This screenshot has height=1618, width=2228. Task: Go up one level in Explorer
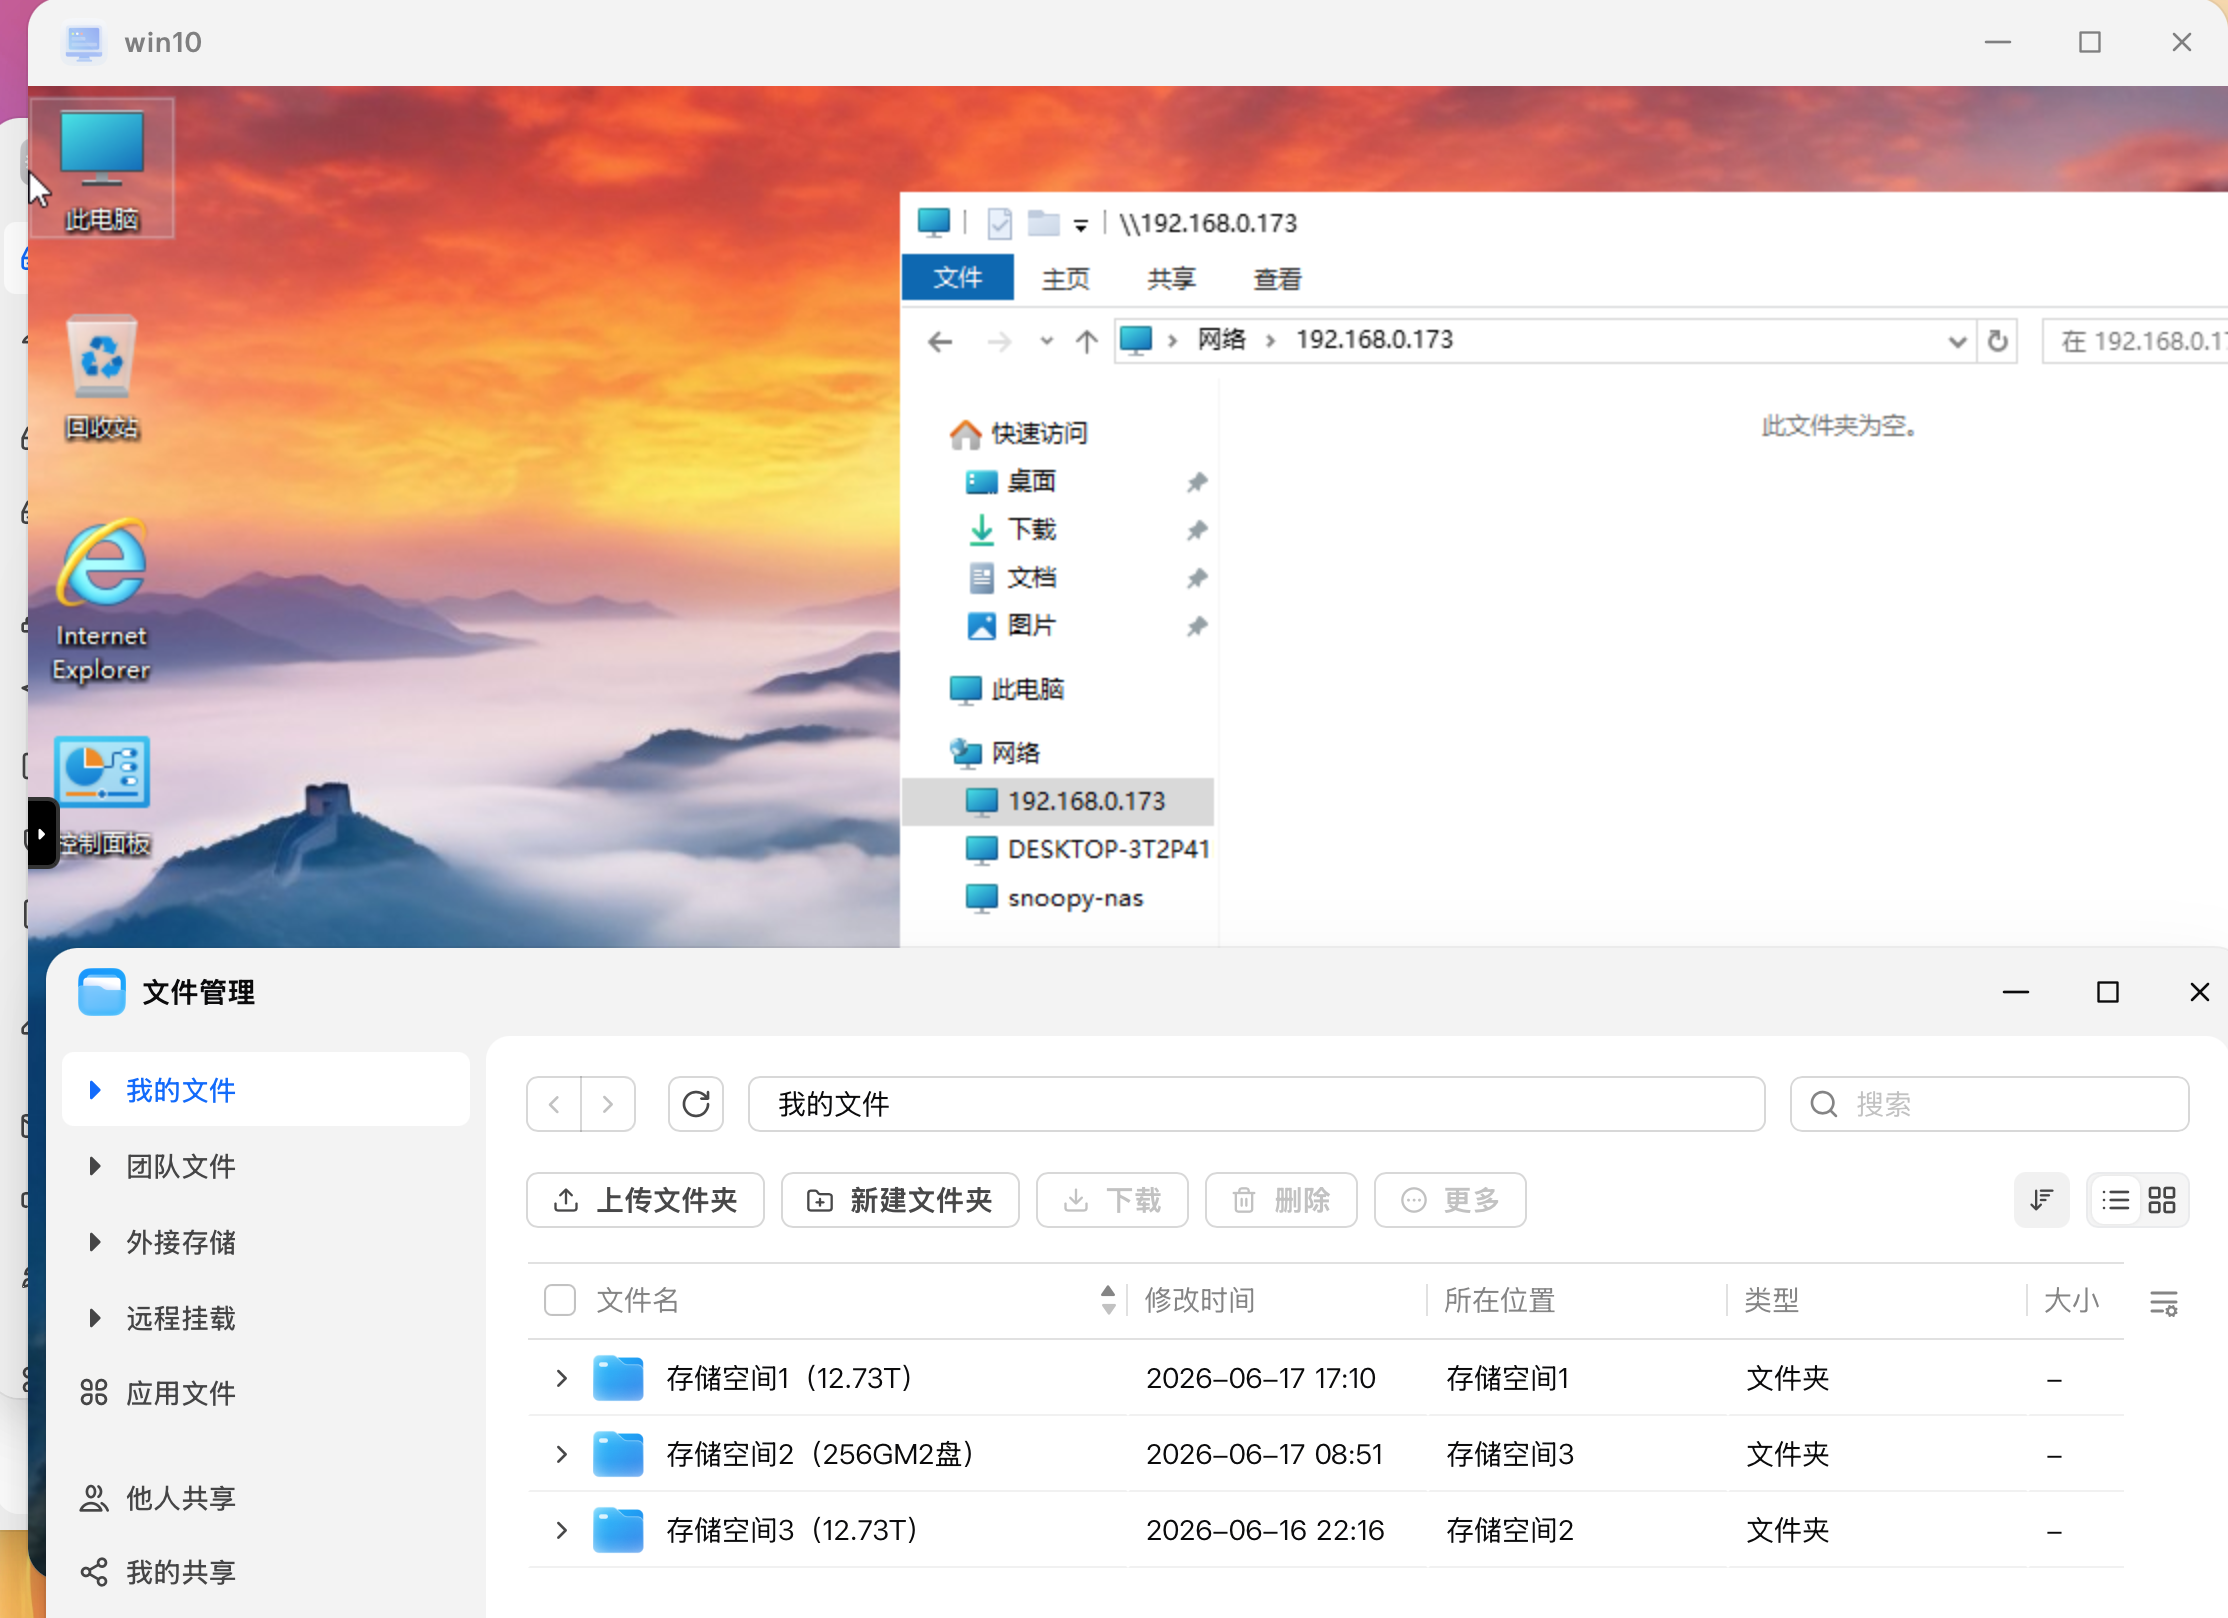click(1087, 342)
